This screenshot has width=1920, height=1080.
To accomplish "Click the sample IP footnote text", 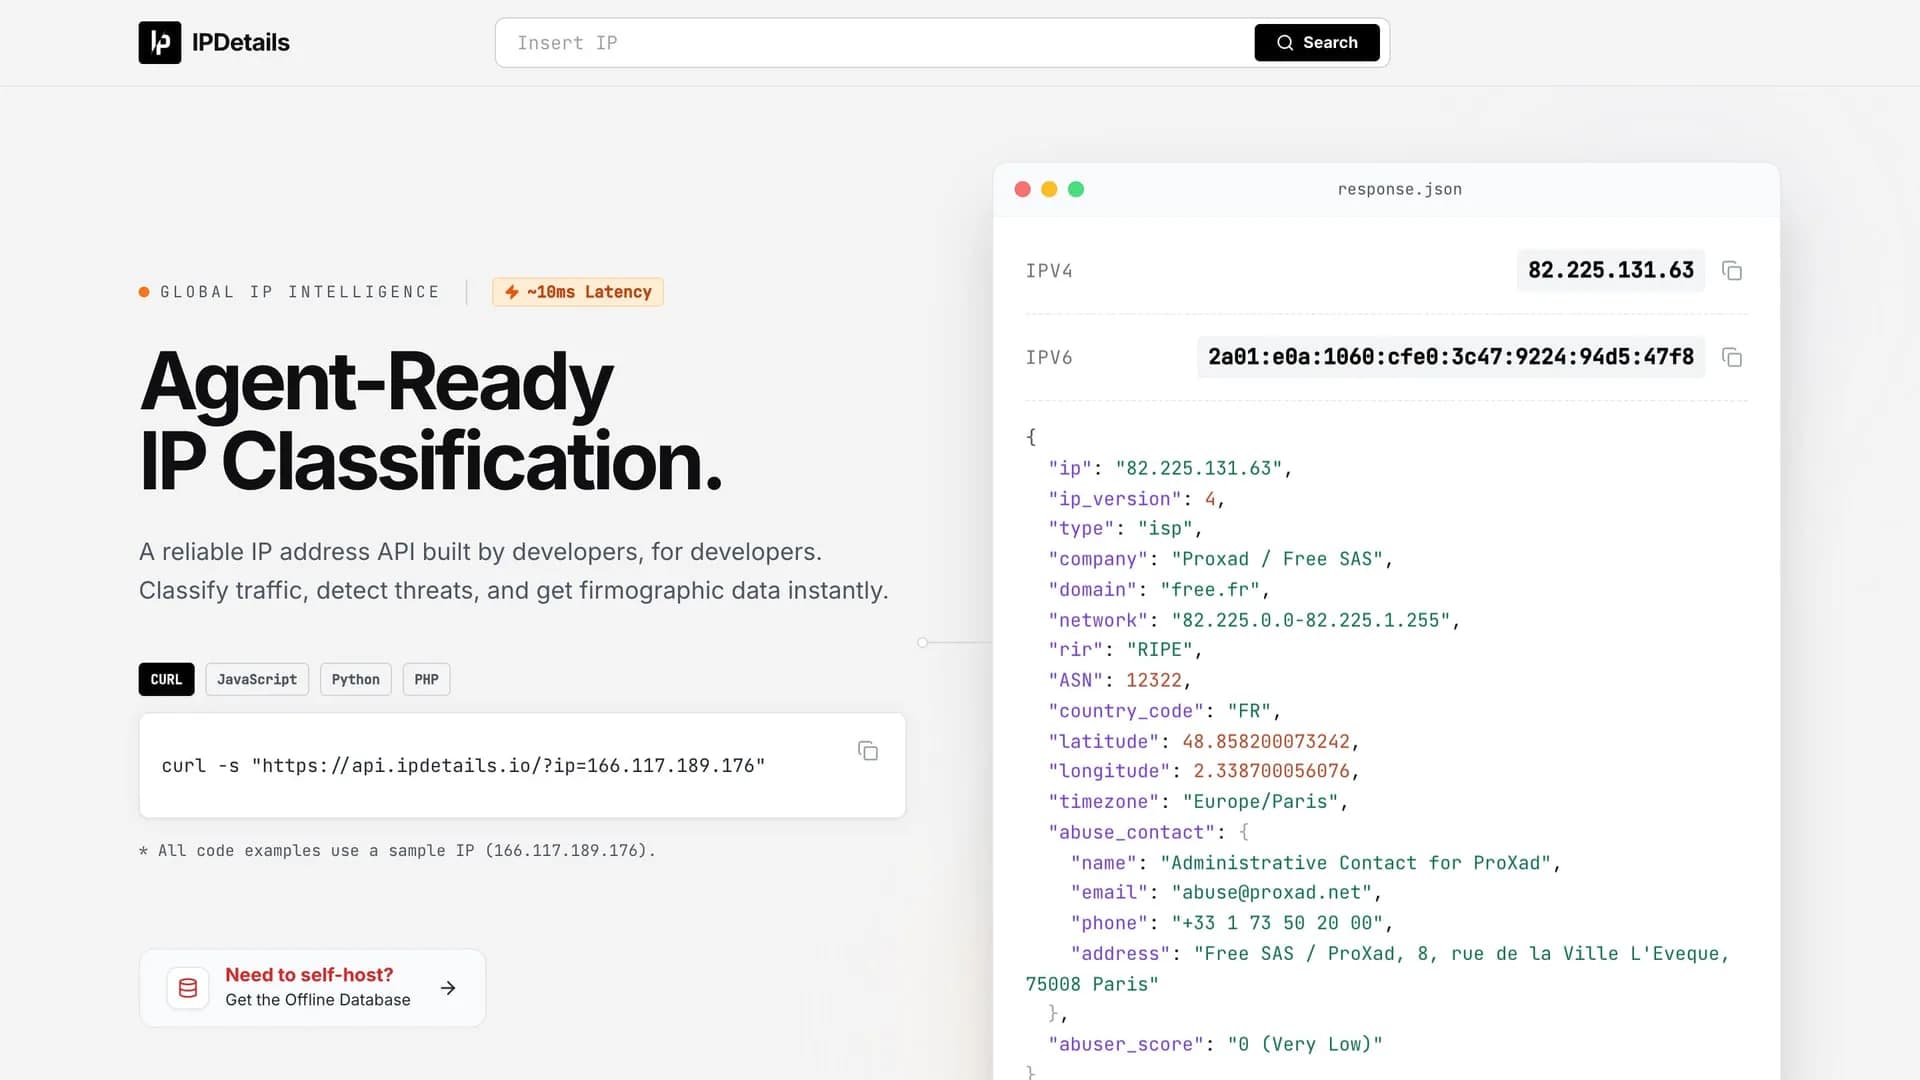I will click(397, 851).
